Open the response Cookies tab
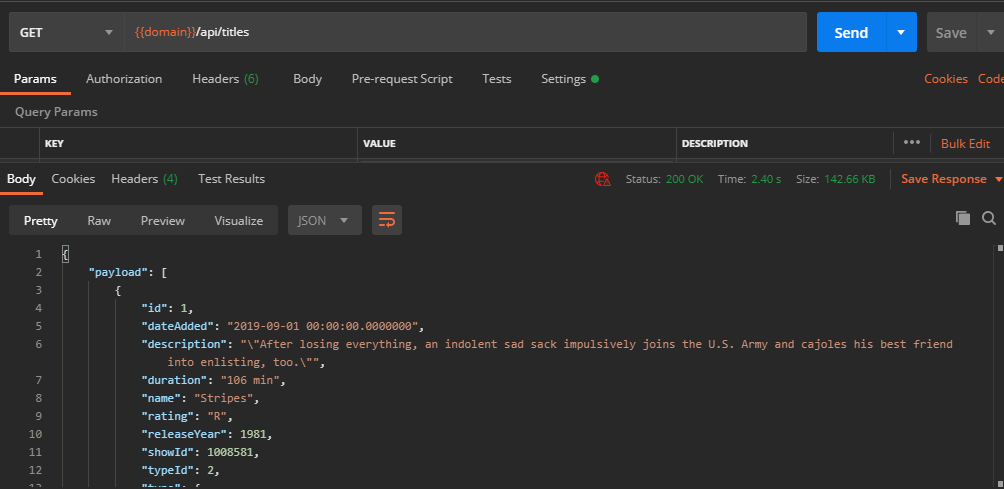The image size is (1004, 489). 73,179
